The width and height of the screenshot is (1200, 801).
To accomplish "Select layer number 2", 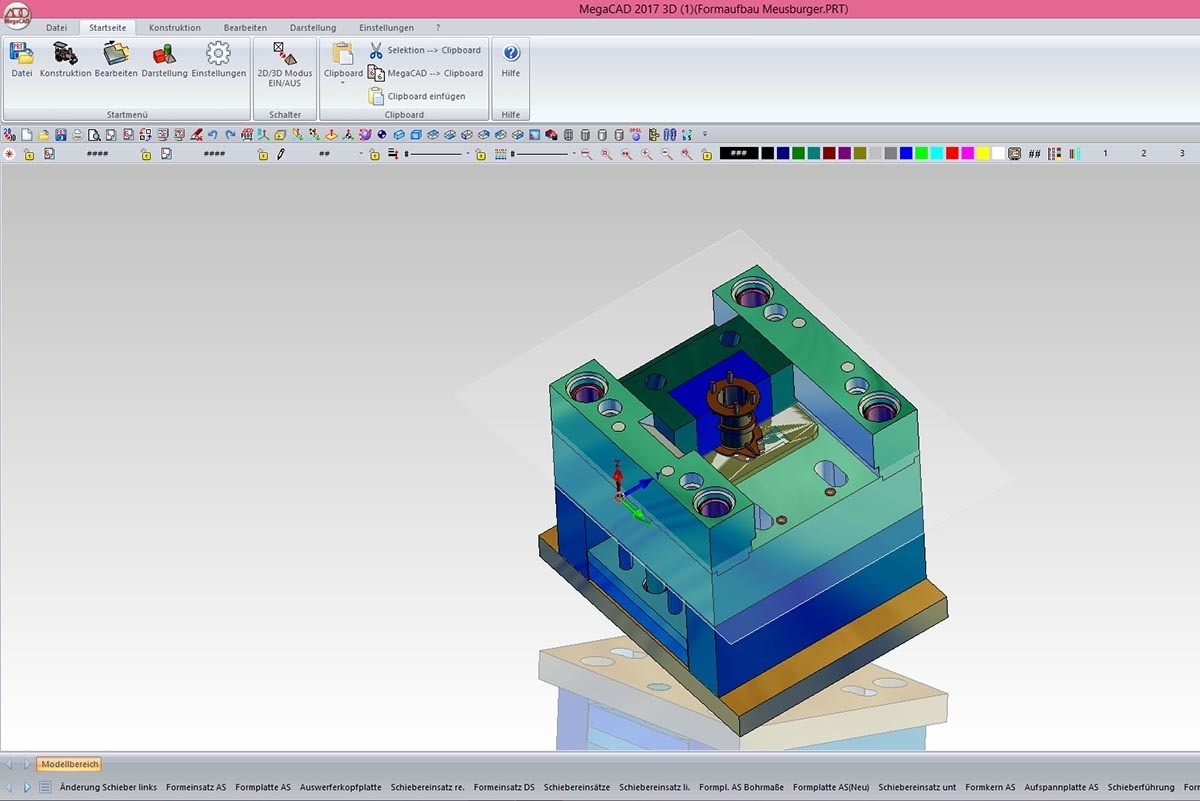I will click(x=1144, y=154).
